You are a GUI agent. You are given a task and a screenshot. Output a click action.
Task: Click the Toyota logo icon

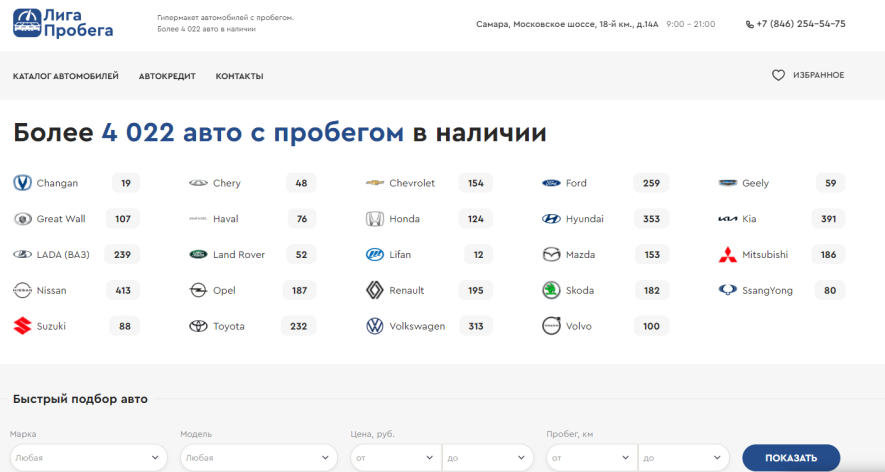198,326
